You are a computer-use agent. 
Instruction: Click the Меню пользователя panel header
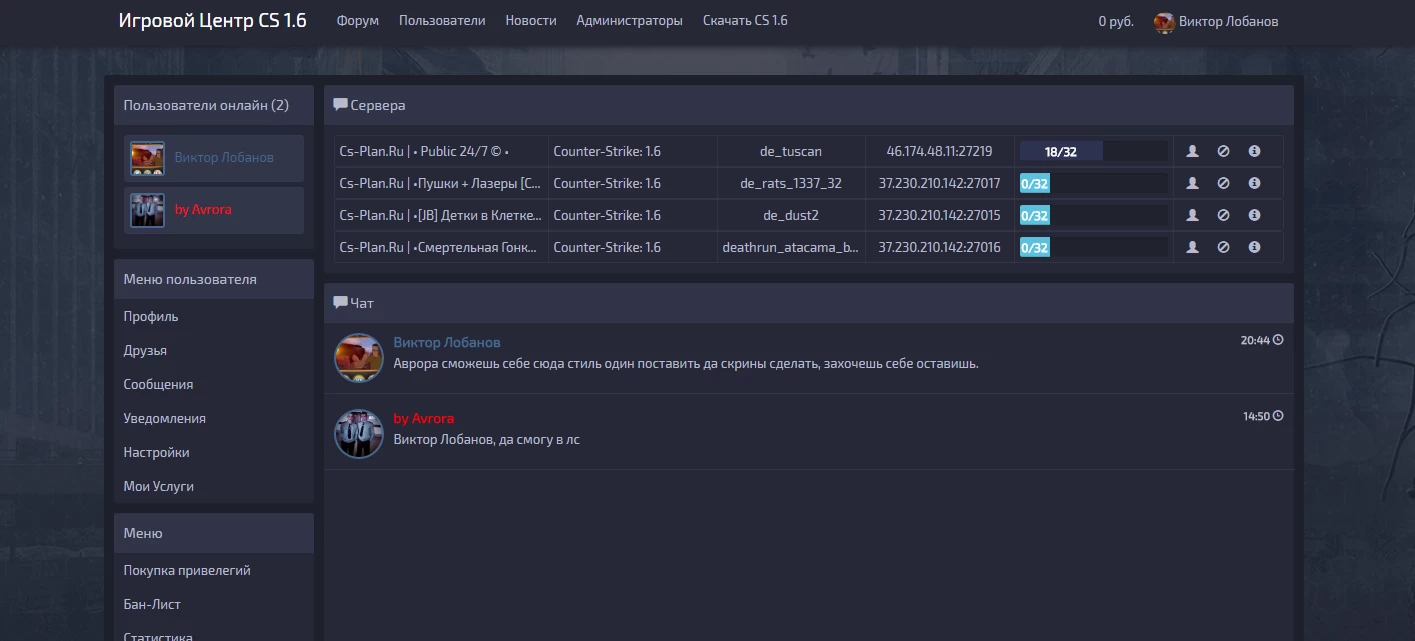click(x=214, y=279)
